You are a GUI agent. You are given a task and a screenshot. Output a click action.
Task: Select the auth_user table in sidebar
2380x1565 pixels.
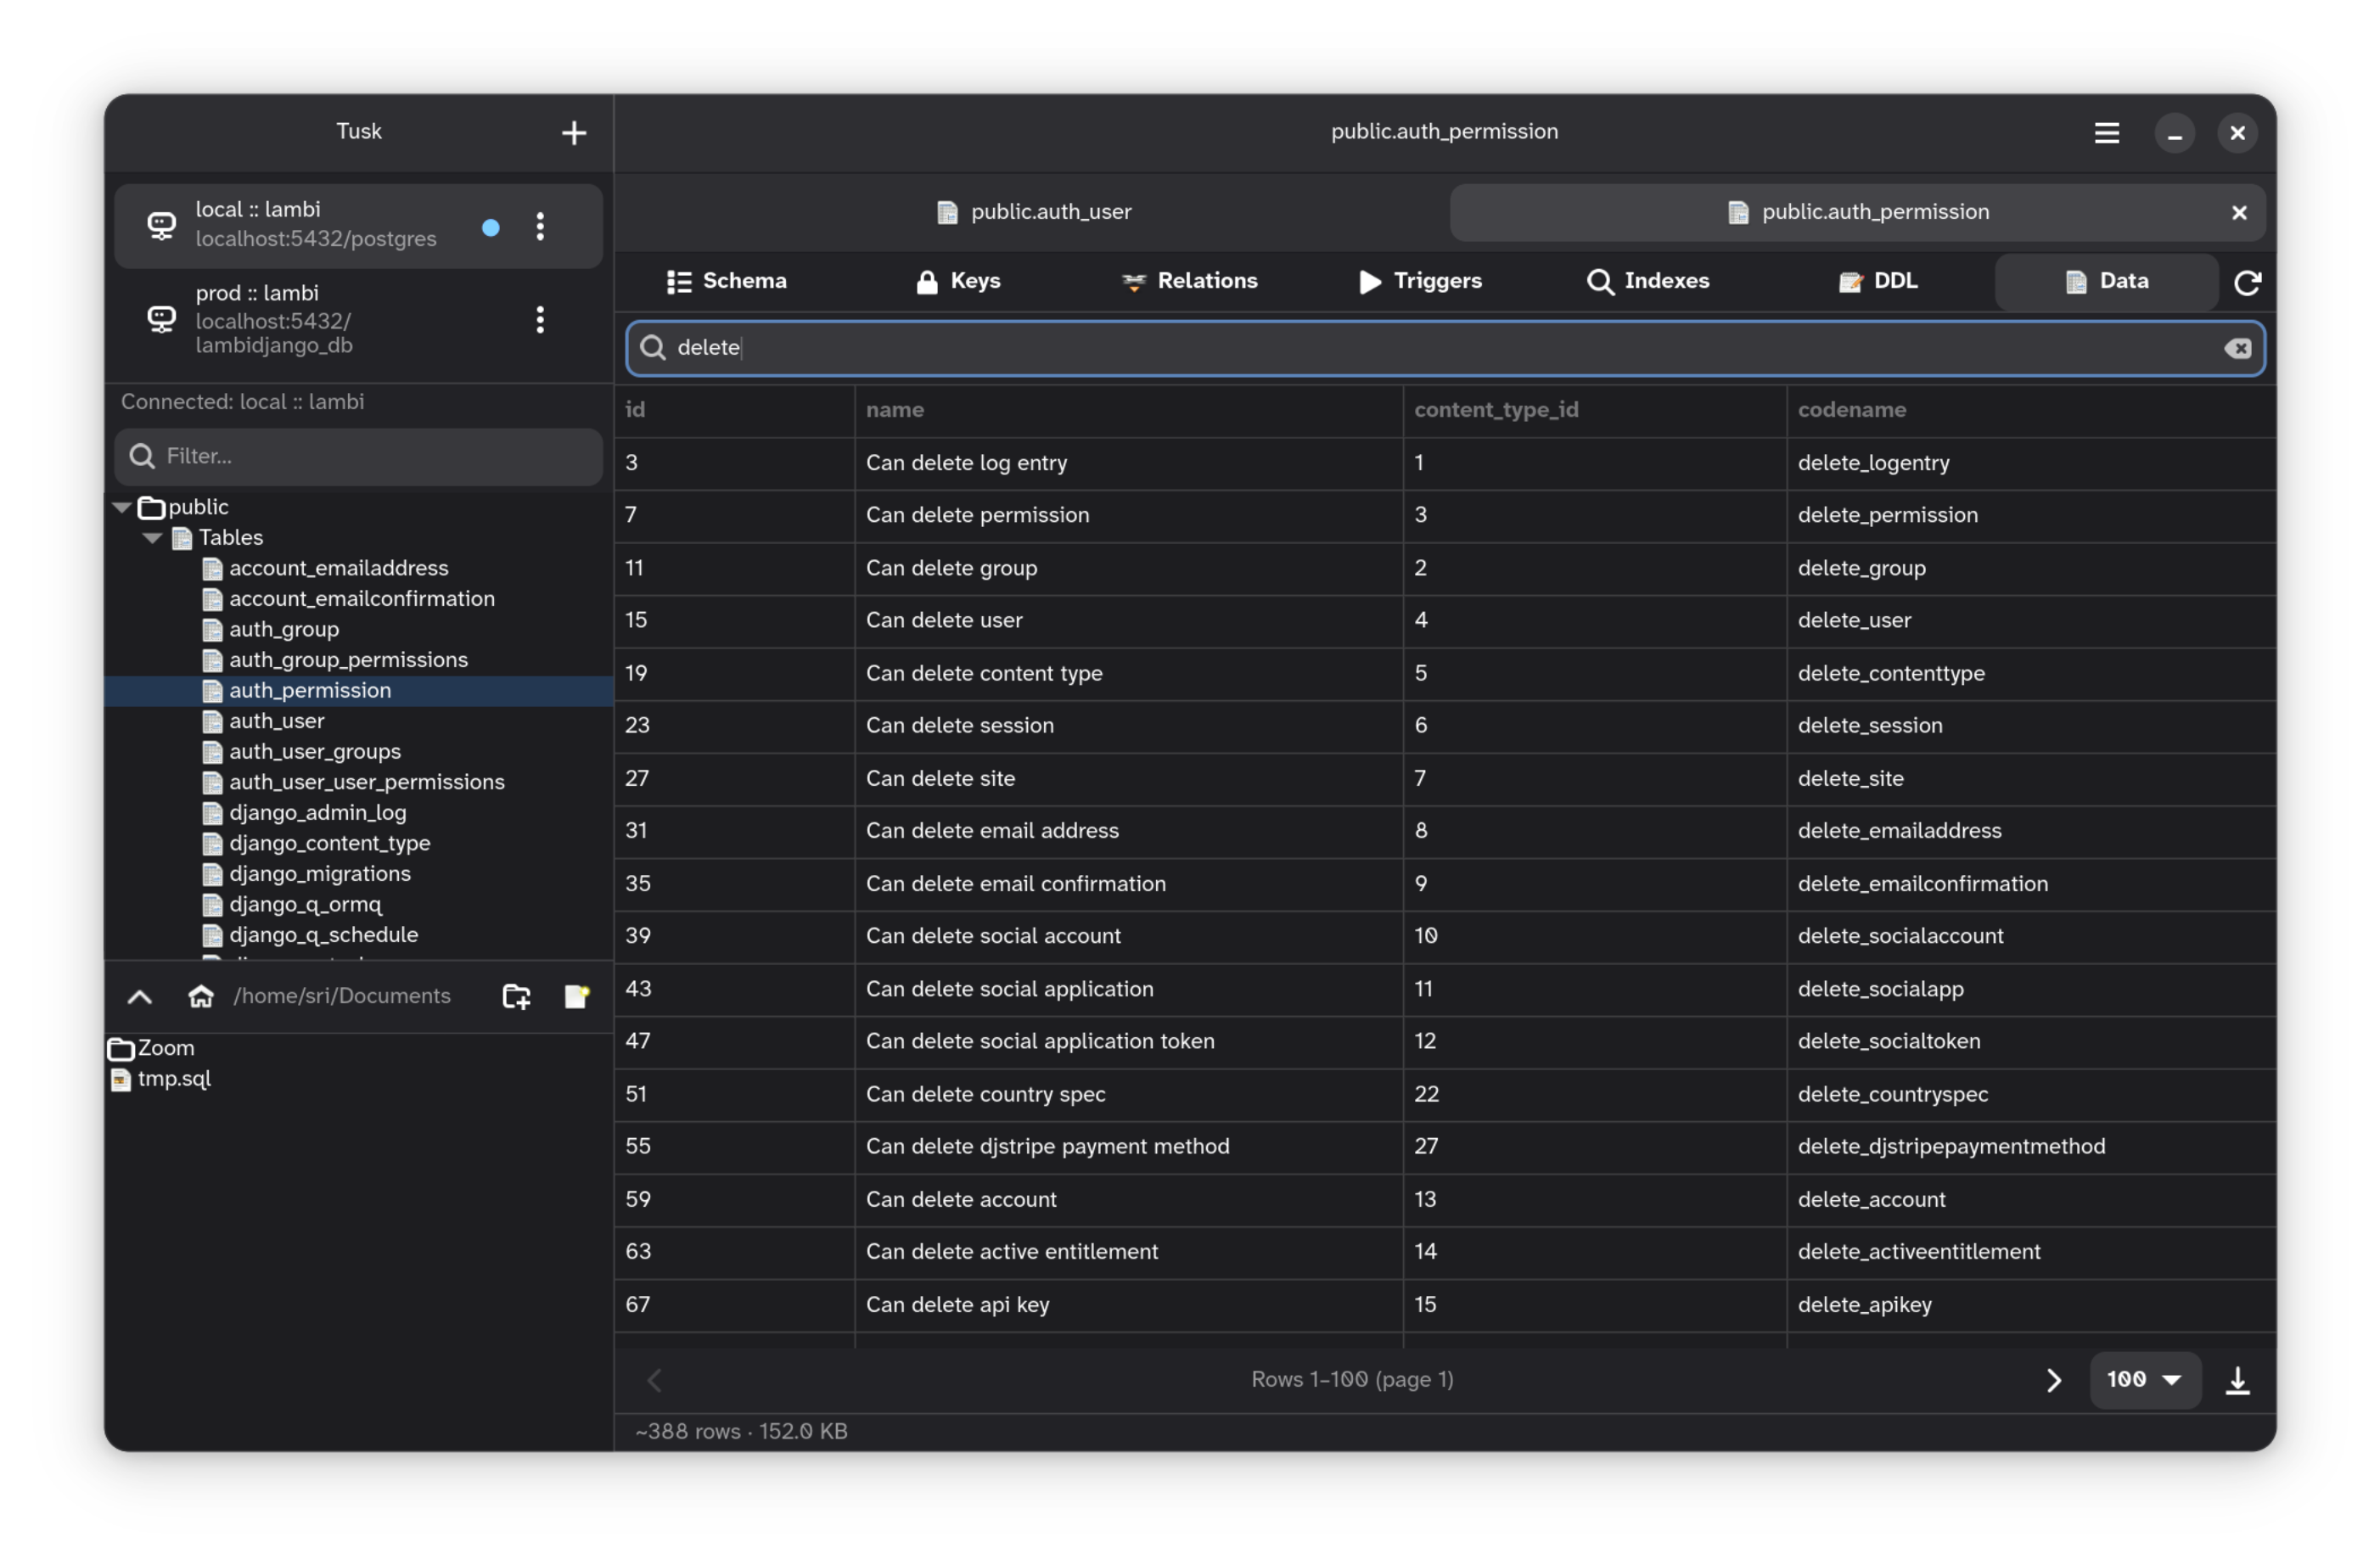point(277,720)
